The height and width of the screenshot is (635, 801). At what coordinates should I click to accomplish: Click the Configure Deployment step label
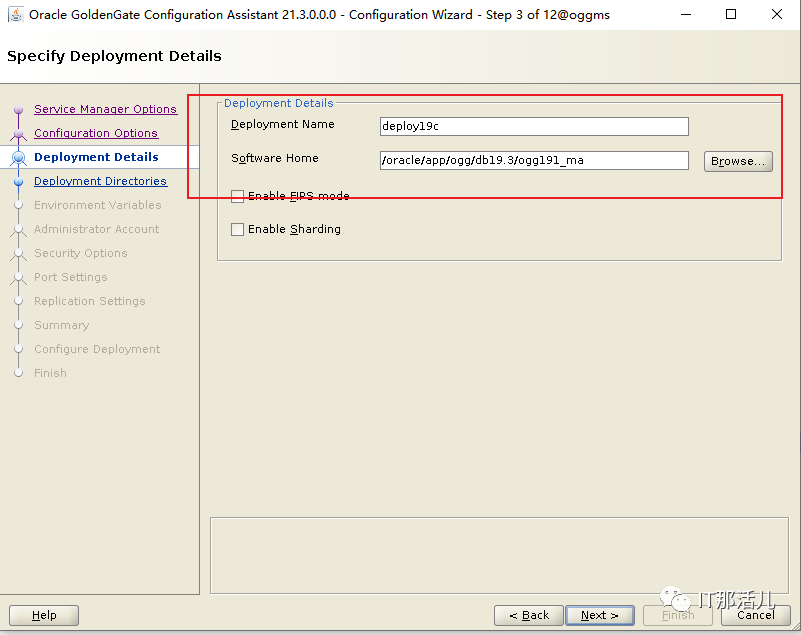click(x=97, y=349)
